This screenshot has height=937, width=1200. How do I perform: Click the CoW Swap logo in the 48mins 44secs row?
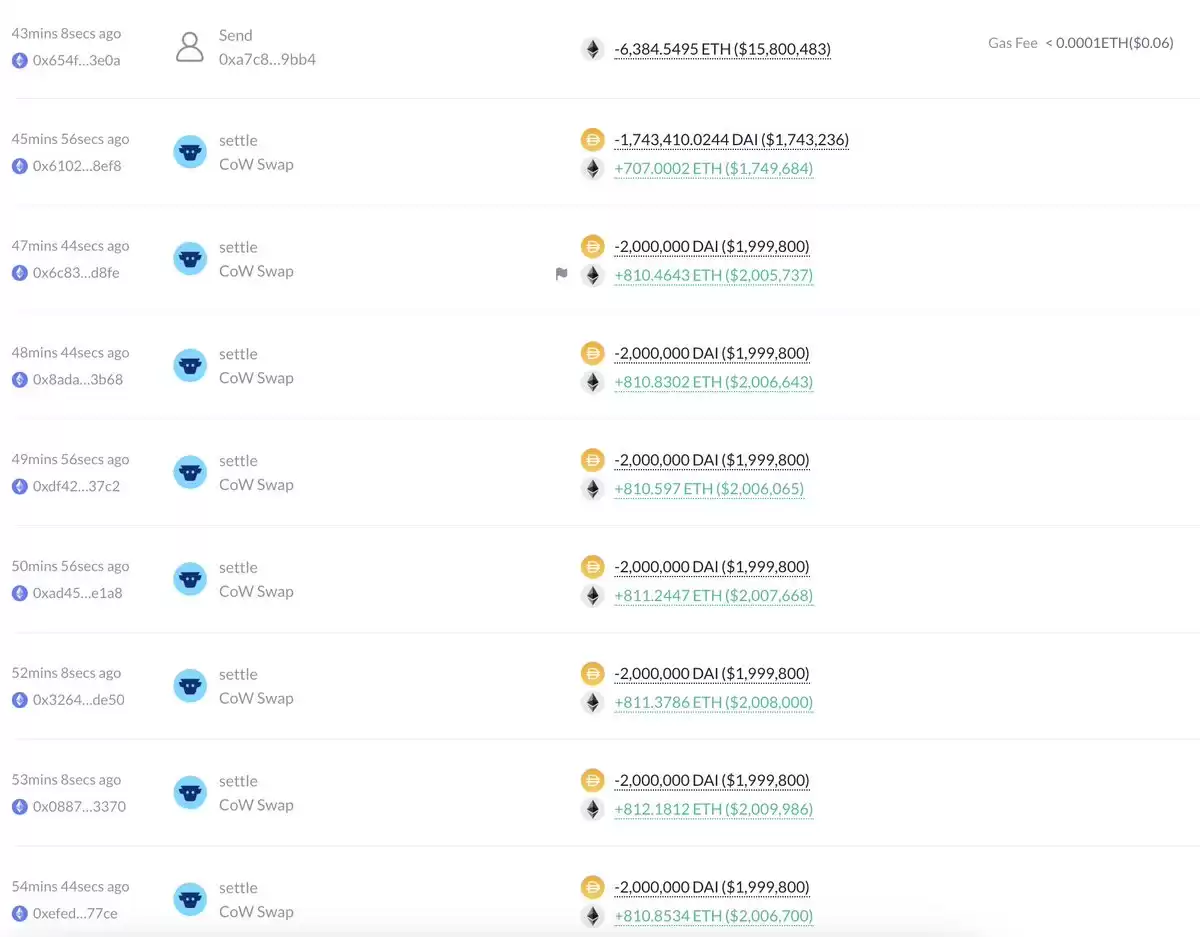[190, 366]
